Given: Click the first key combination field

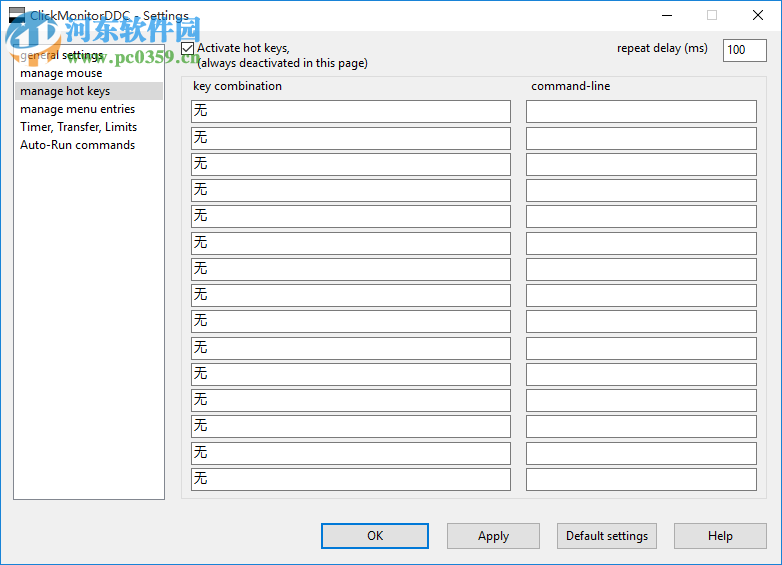Looking at the screenshot, I should (351, 111).
